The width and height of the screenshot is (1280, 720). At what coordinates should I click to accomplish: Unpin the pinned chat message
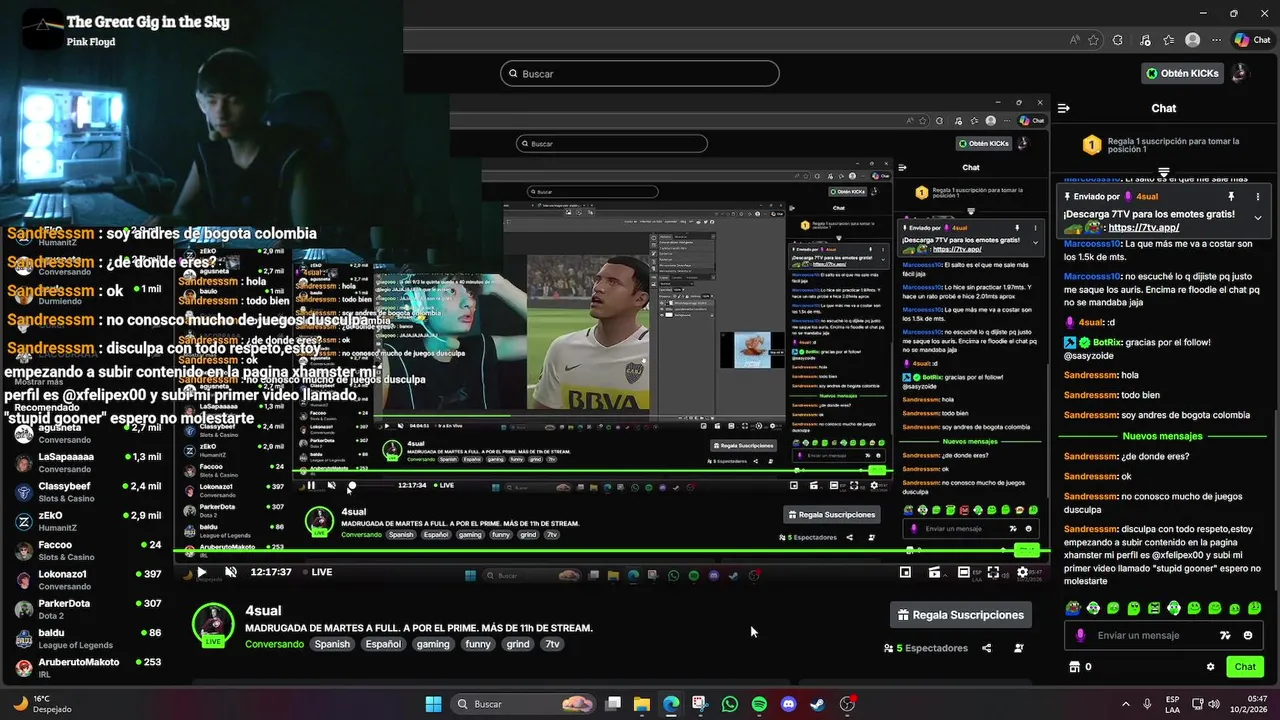click(x=1231, y=196)
